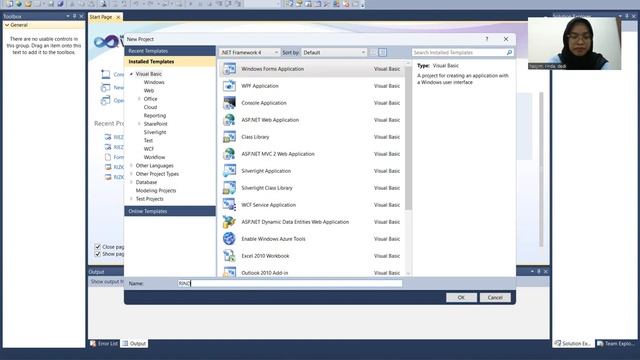640x360 pixels.
Task: Switch templates to medium icons view
Action: point(382,52)
